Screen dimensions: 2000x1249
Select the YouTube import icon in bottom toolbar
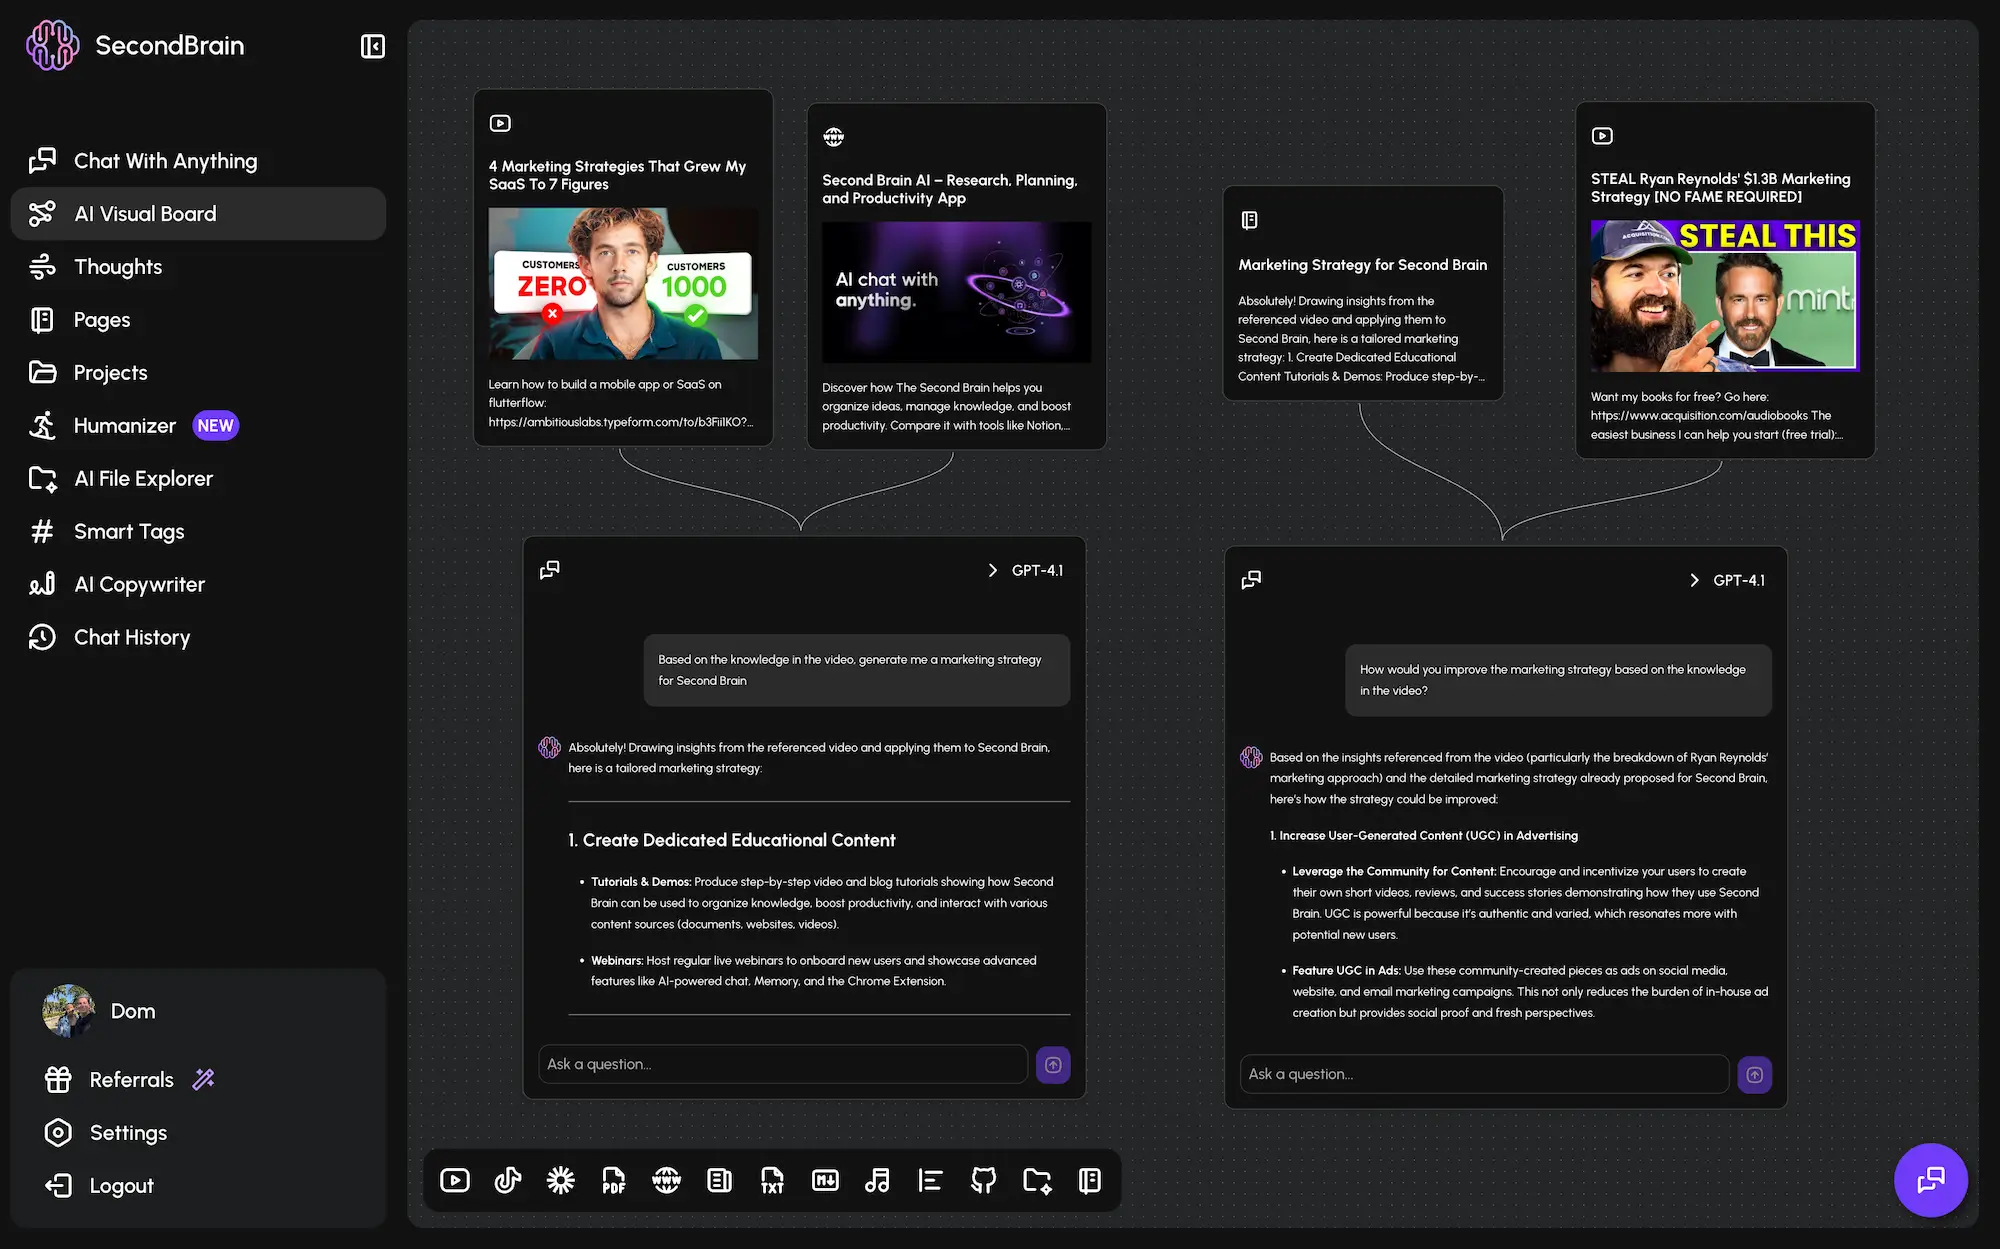point(455,1180)
